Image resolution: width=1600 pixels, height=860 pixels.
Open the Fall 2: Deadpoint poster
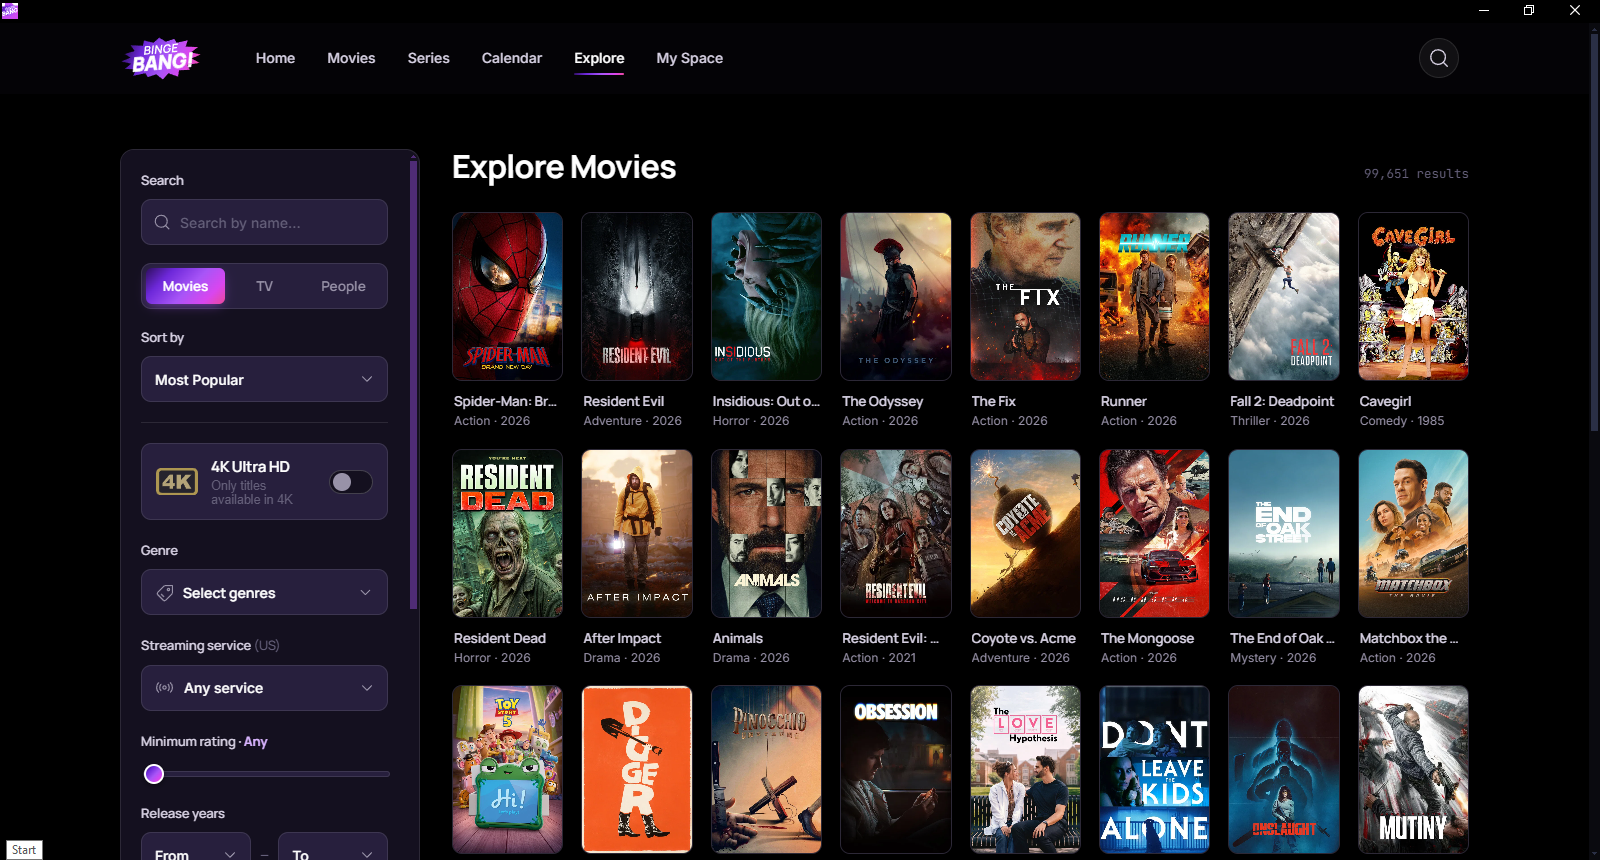[1284, 296]
